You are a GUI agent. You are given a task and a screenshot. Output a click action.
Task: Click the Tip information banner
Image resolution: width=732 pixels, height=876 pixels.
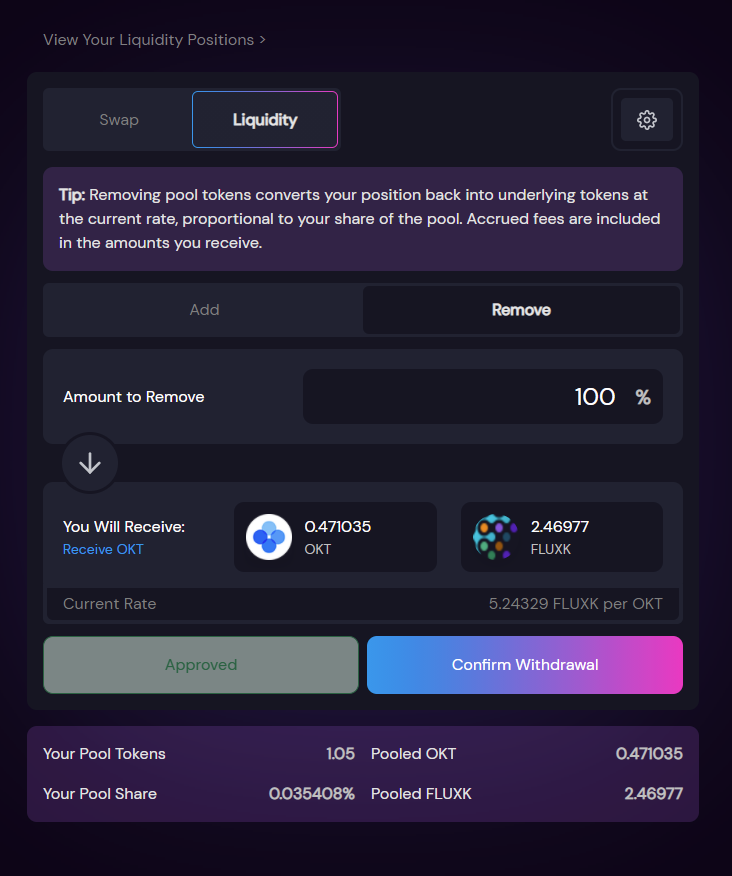tap(363, 219)
